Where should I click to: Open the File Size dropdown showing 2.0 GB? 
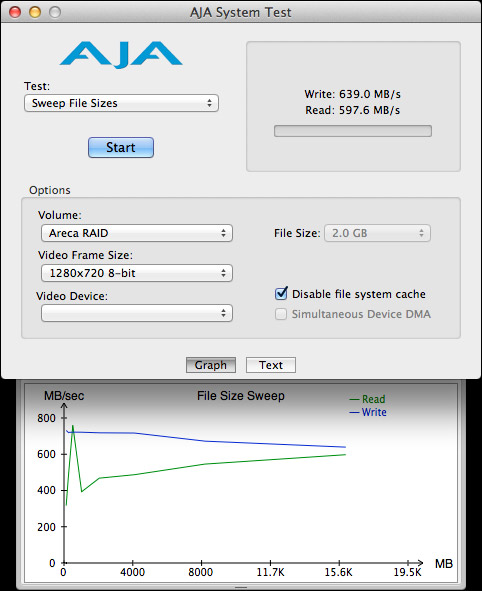tap(377, 233)
